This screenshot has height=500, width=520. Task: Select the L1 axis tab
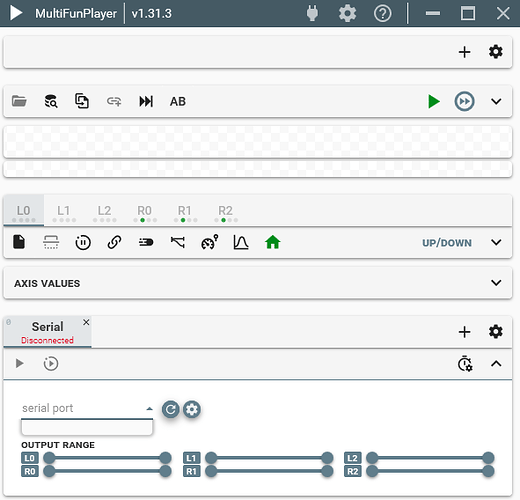pos(64,211)
